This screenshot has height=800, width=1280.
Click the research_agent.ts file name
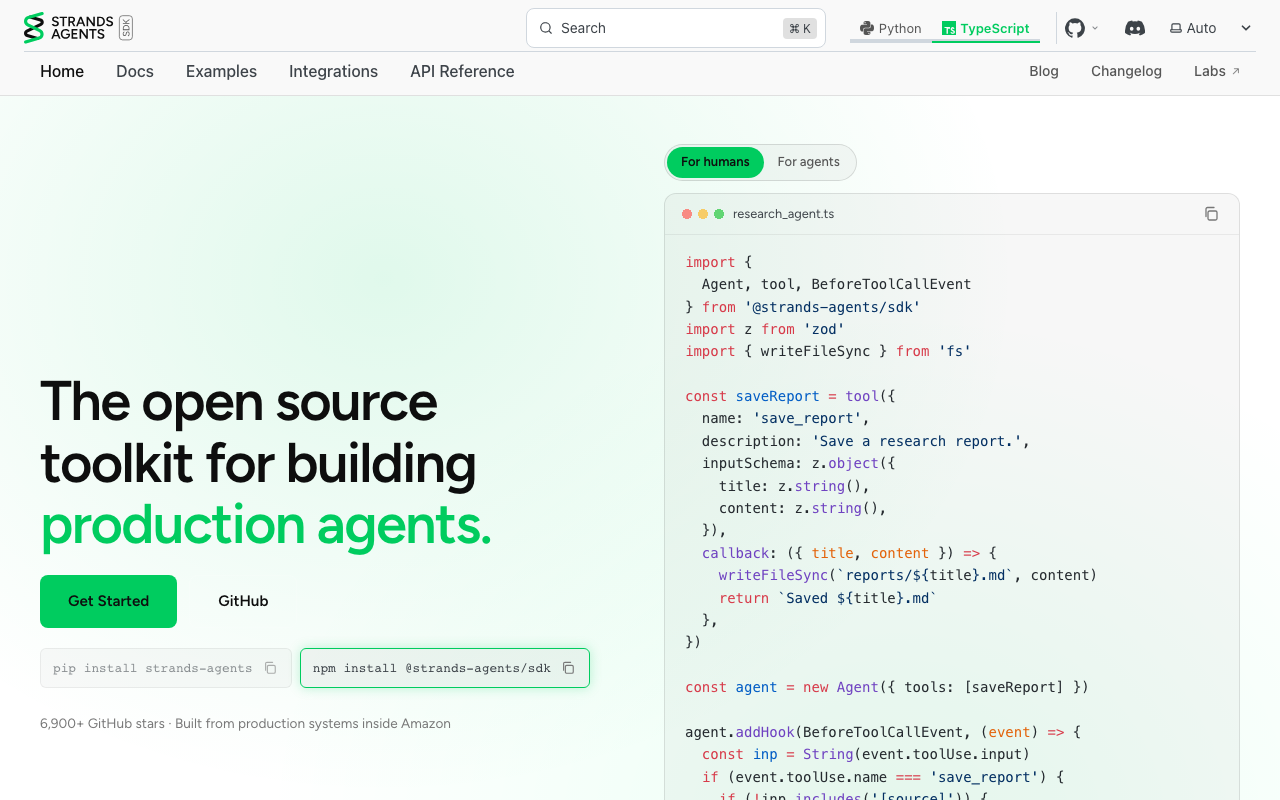tap(783, 214)
